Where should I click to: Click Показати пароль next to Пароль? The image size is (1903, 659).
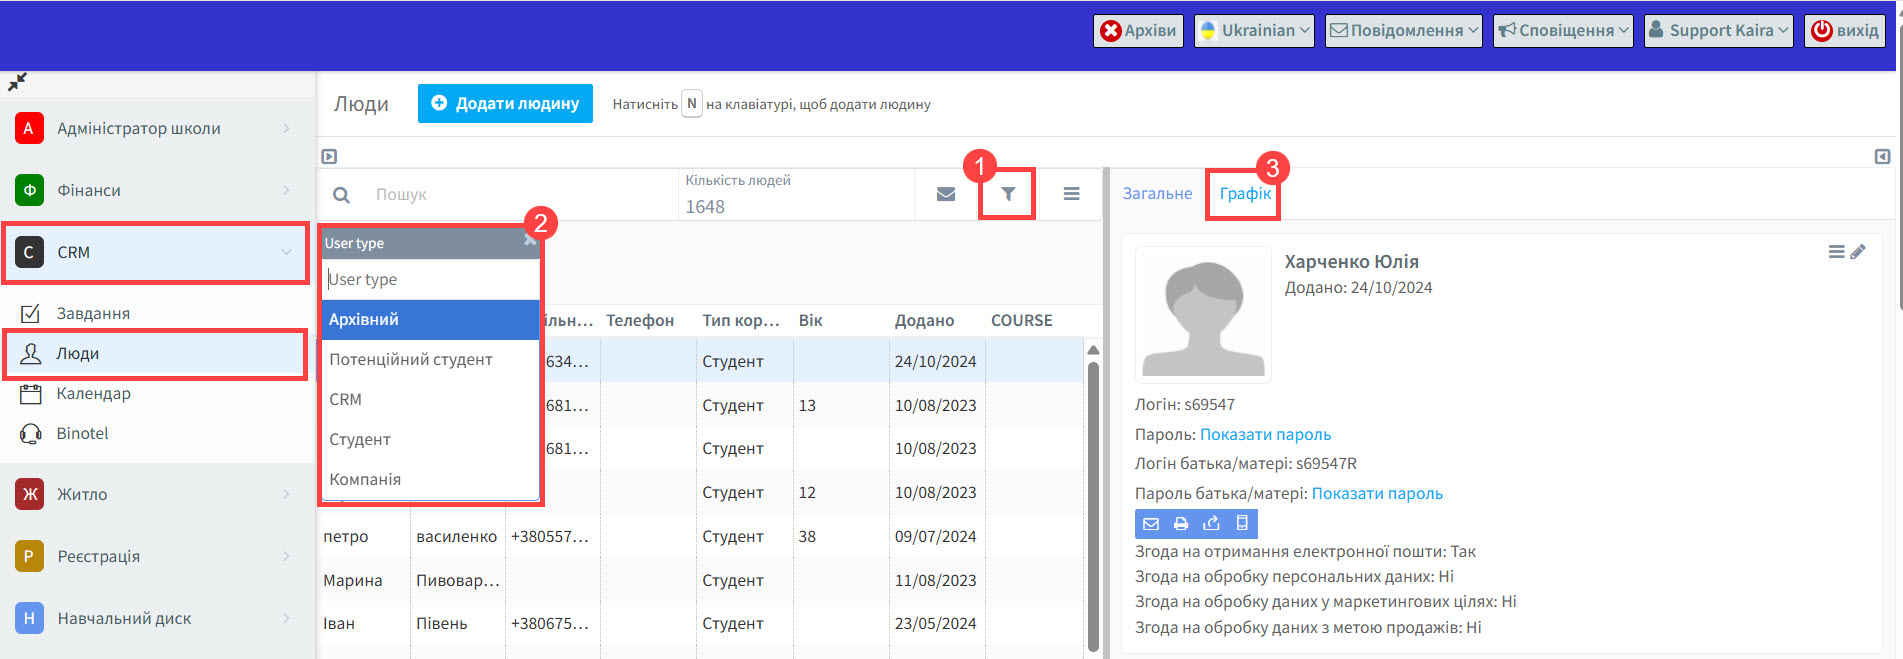1265,434
